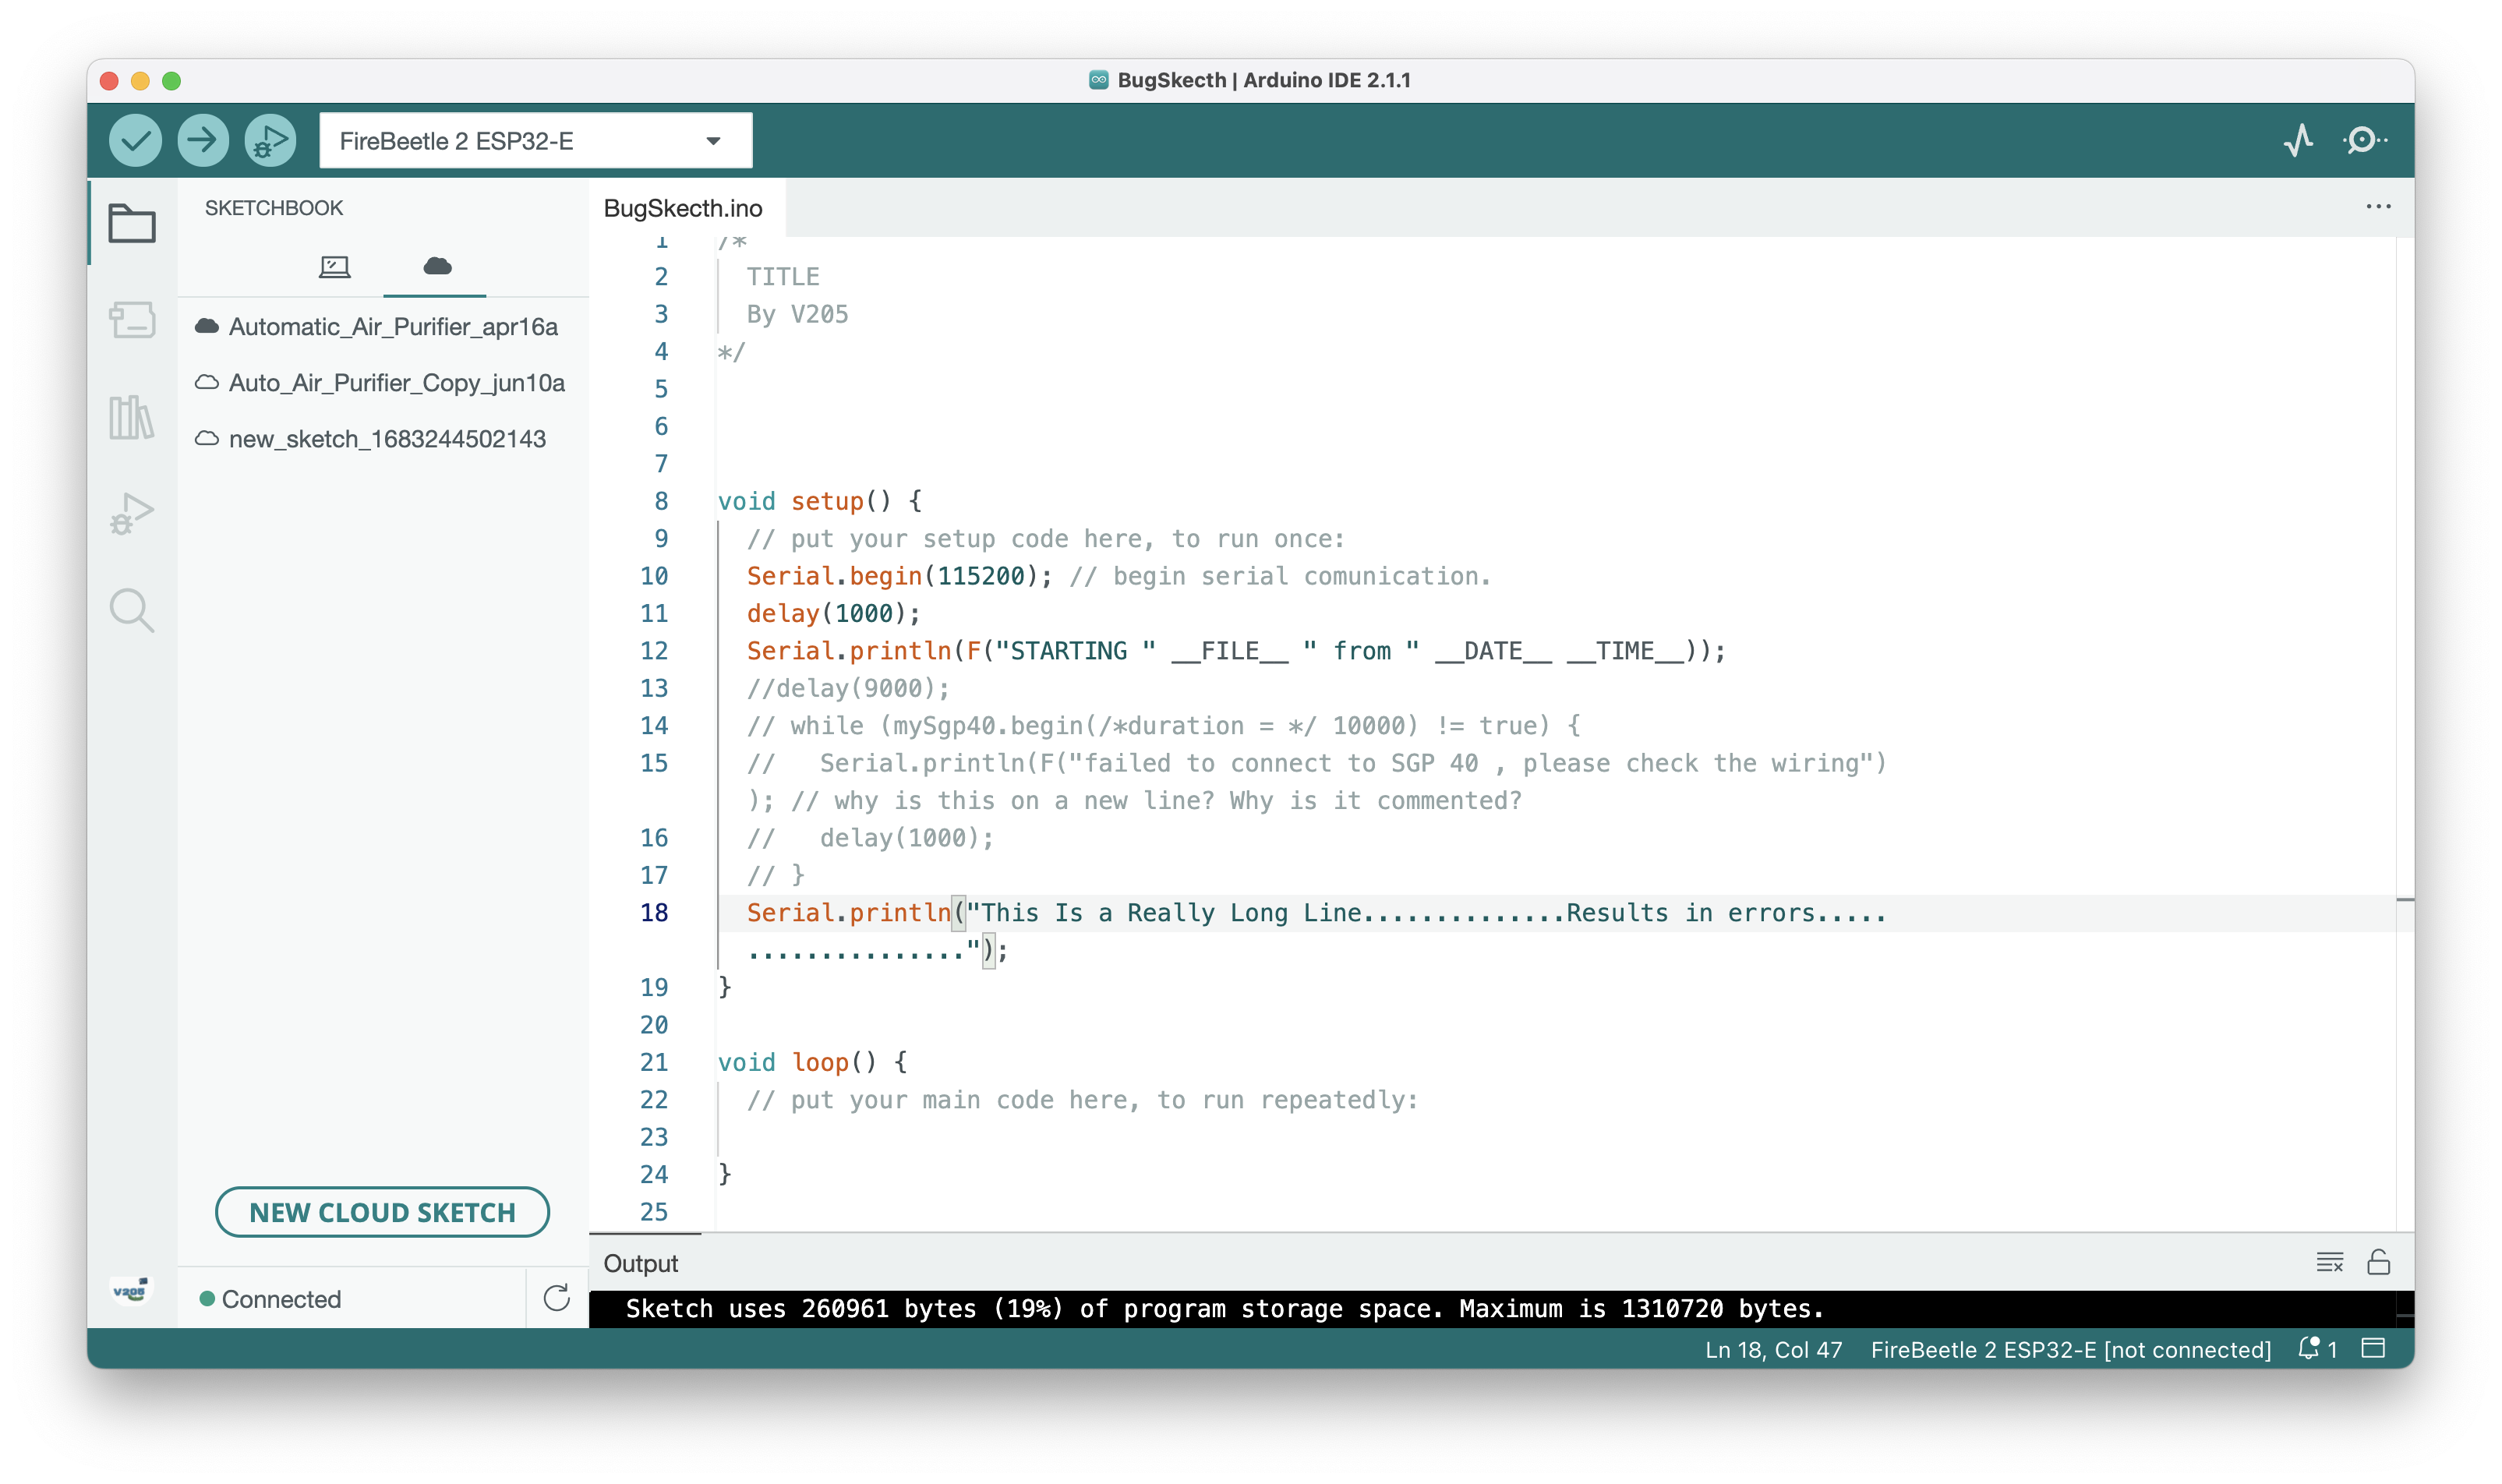Image resolution: width=2502 pixels, height=1484 pixels.
Task: Toggle the output scroll lock icon
Action: pos(2378,1262)
